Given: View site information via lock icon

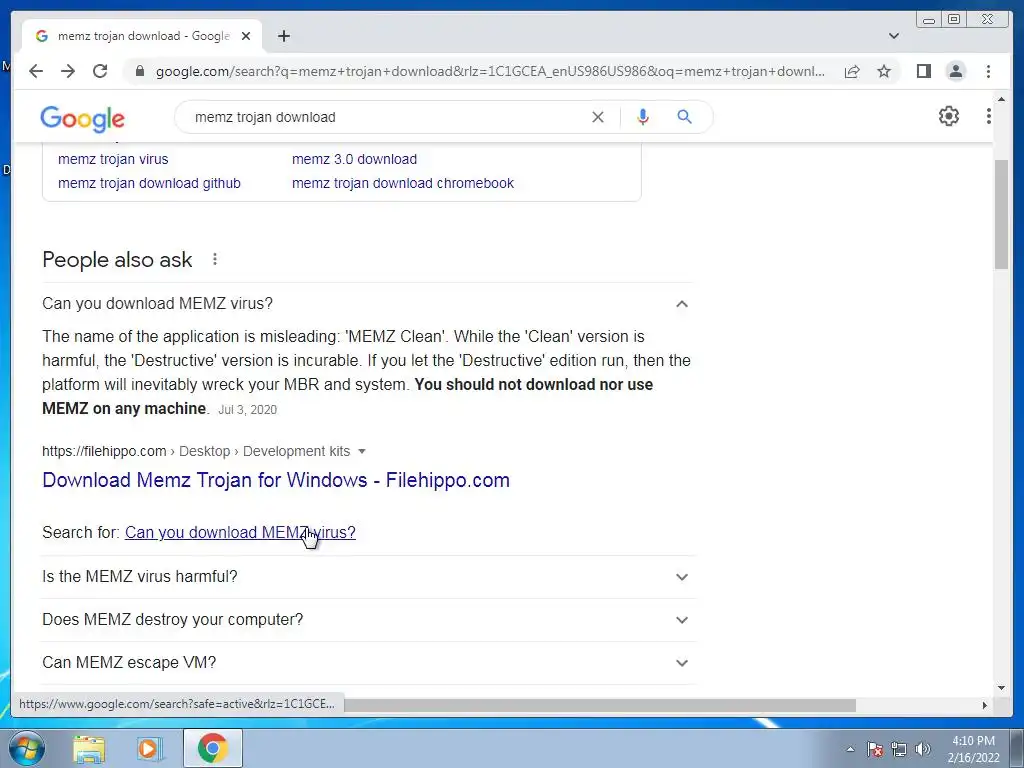Looking at the screenshot, I should [x=139, y=71].
